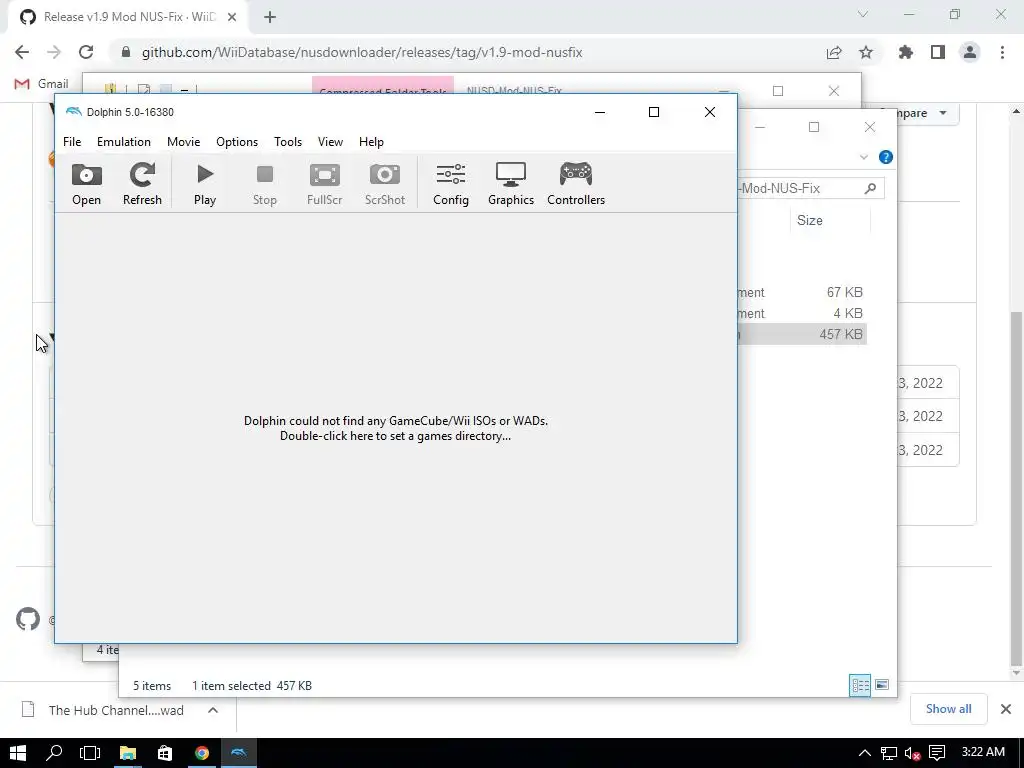Share this page from Chrome's address bar
The height and width of the screenshot is (768, 1024).
pos(834,52)
